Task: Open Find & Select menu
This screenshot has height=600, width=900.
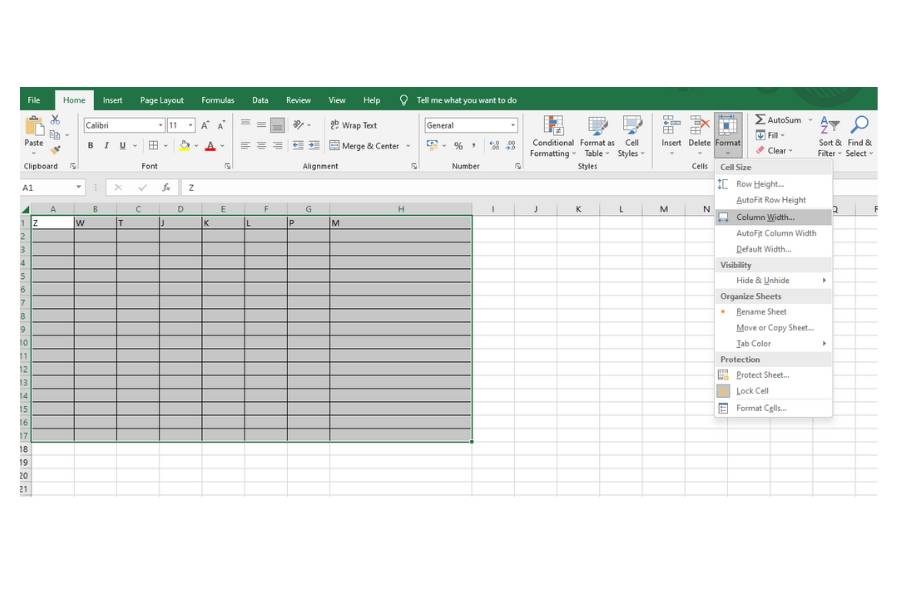Action: click(859, 137)
